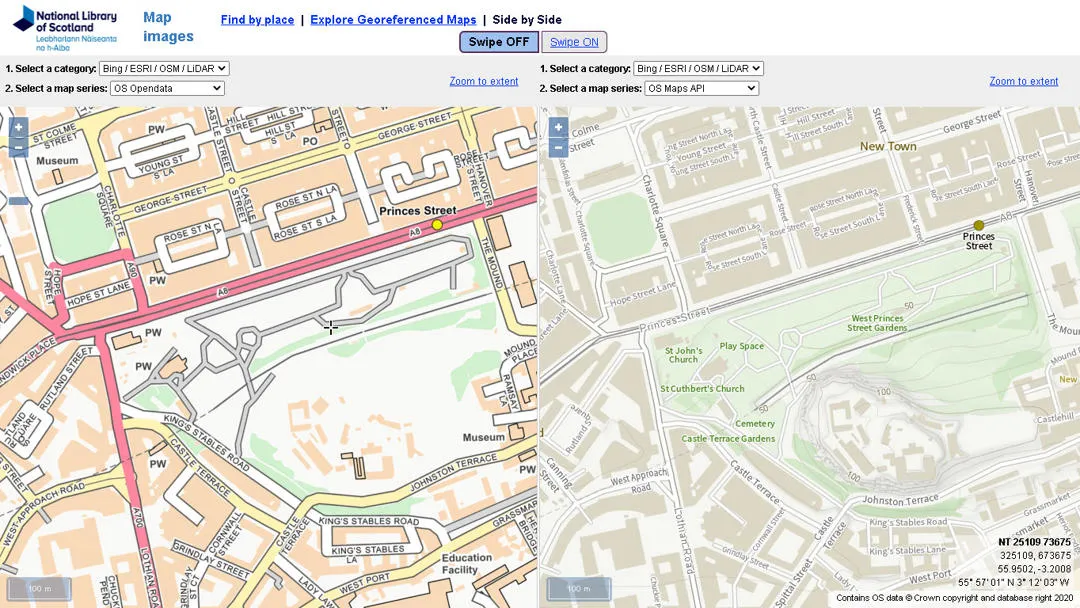
Task: Click the zoom out icon on the right map
Action: (x=557, y=147)
